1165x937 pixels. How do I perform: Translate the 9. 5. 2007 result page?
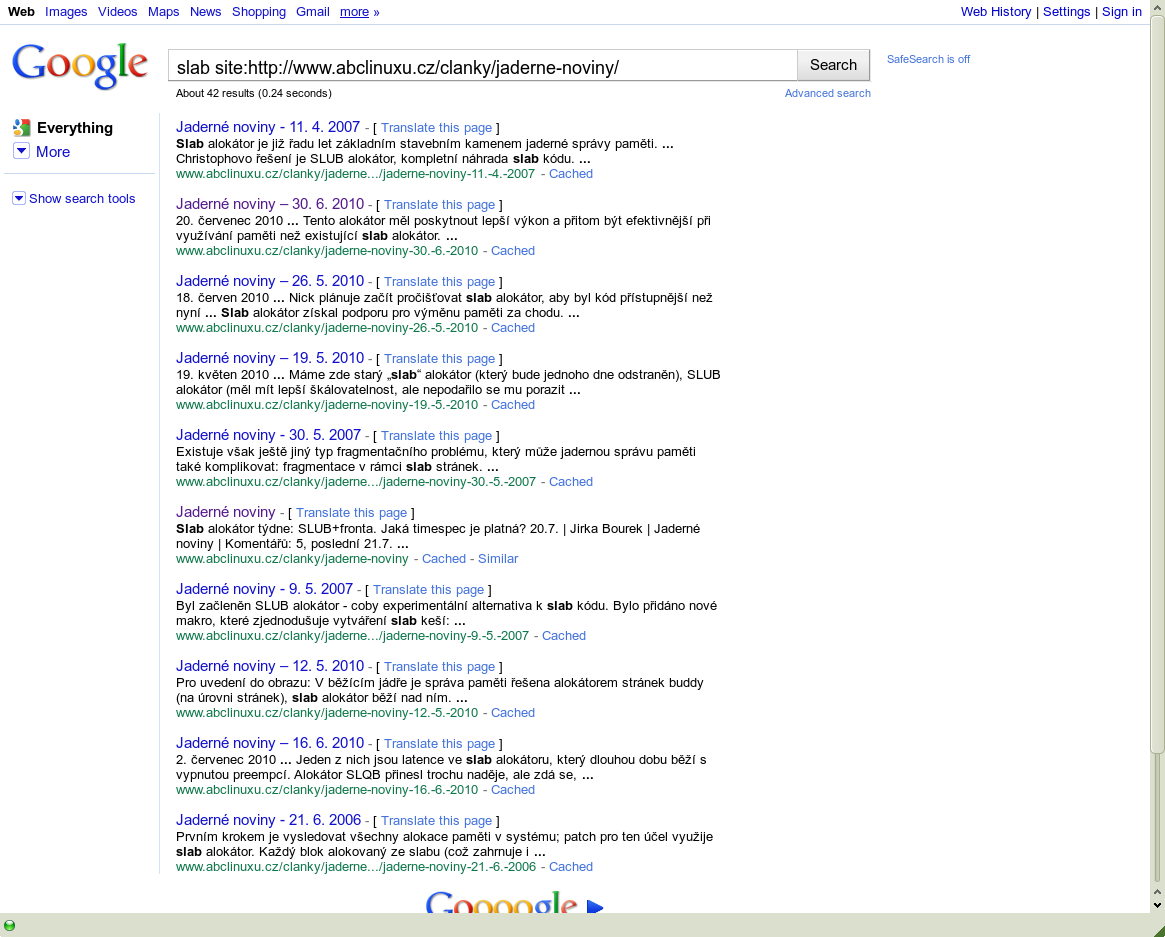428,590
